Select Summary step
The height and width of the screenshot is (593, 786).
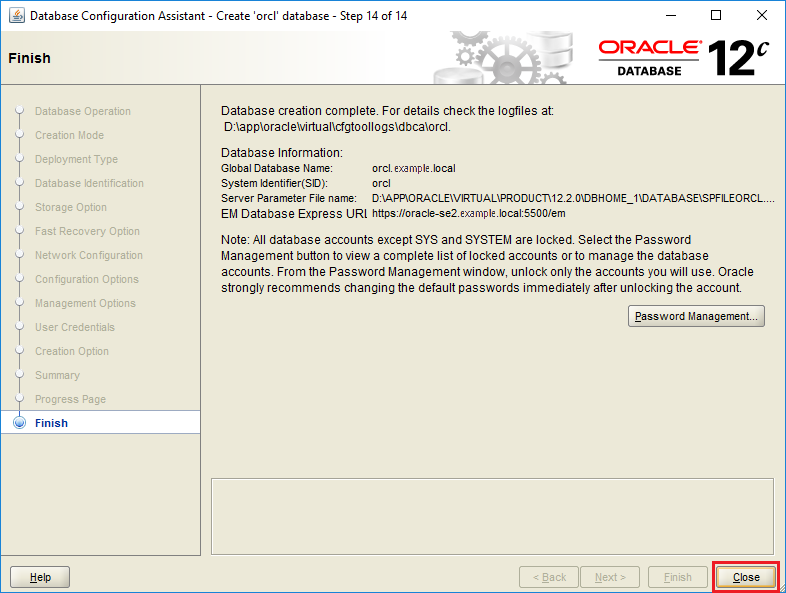coord(57,375)
